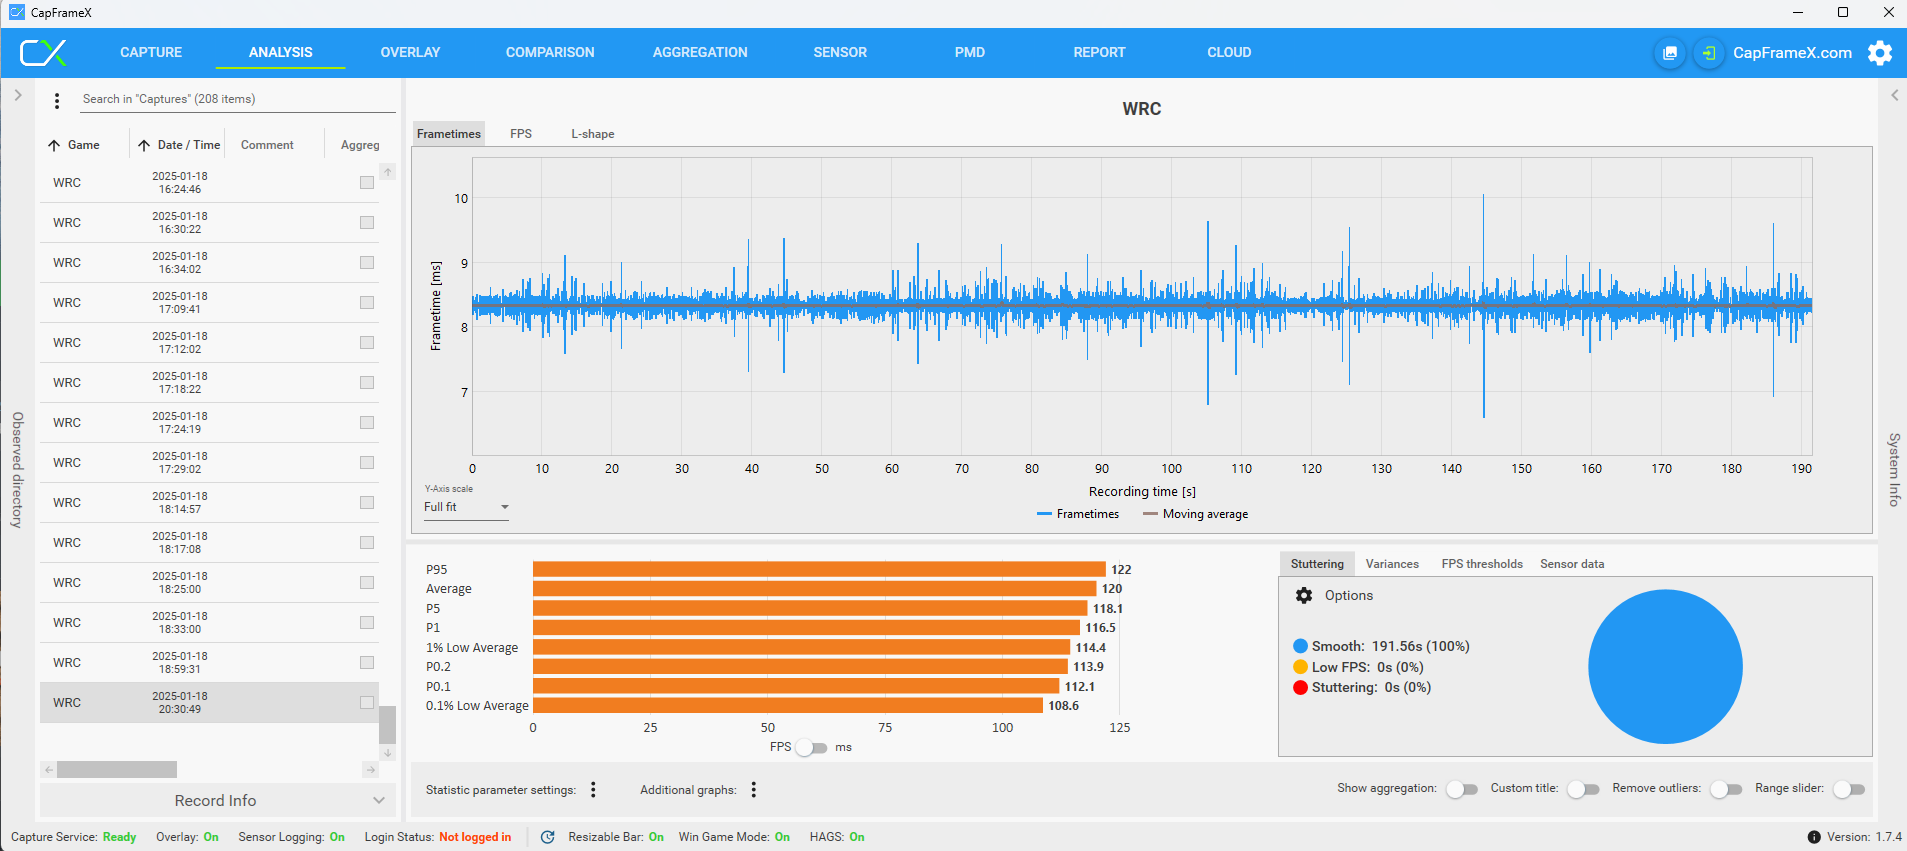Click the refresh icon in status bar
This screenshot has width=1907, height=851.
point(547,837)
